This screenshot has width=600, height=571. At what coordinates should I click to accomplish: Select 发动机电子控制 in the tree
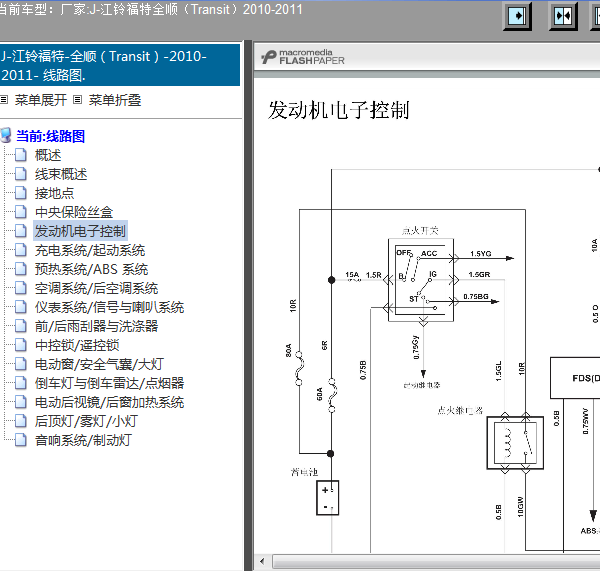pos(80,231)
